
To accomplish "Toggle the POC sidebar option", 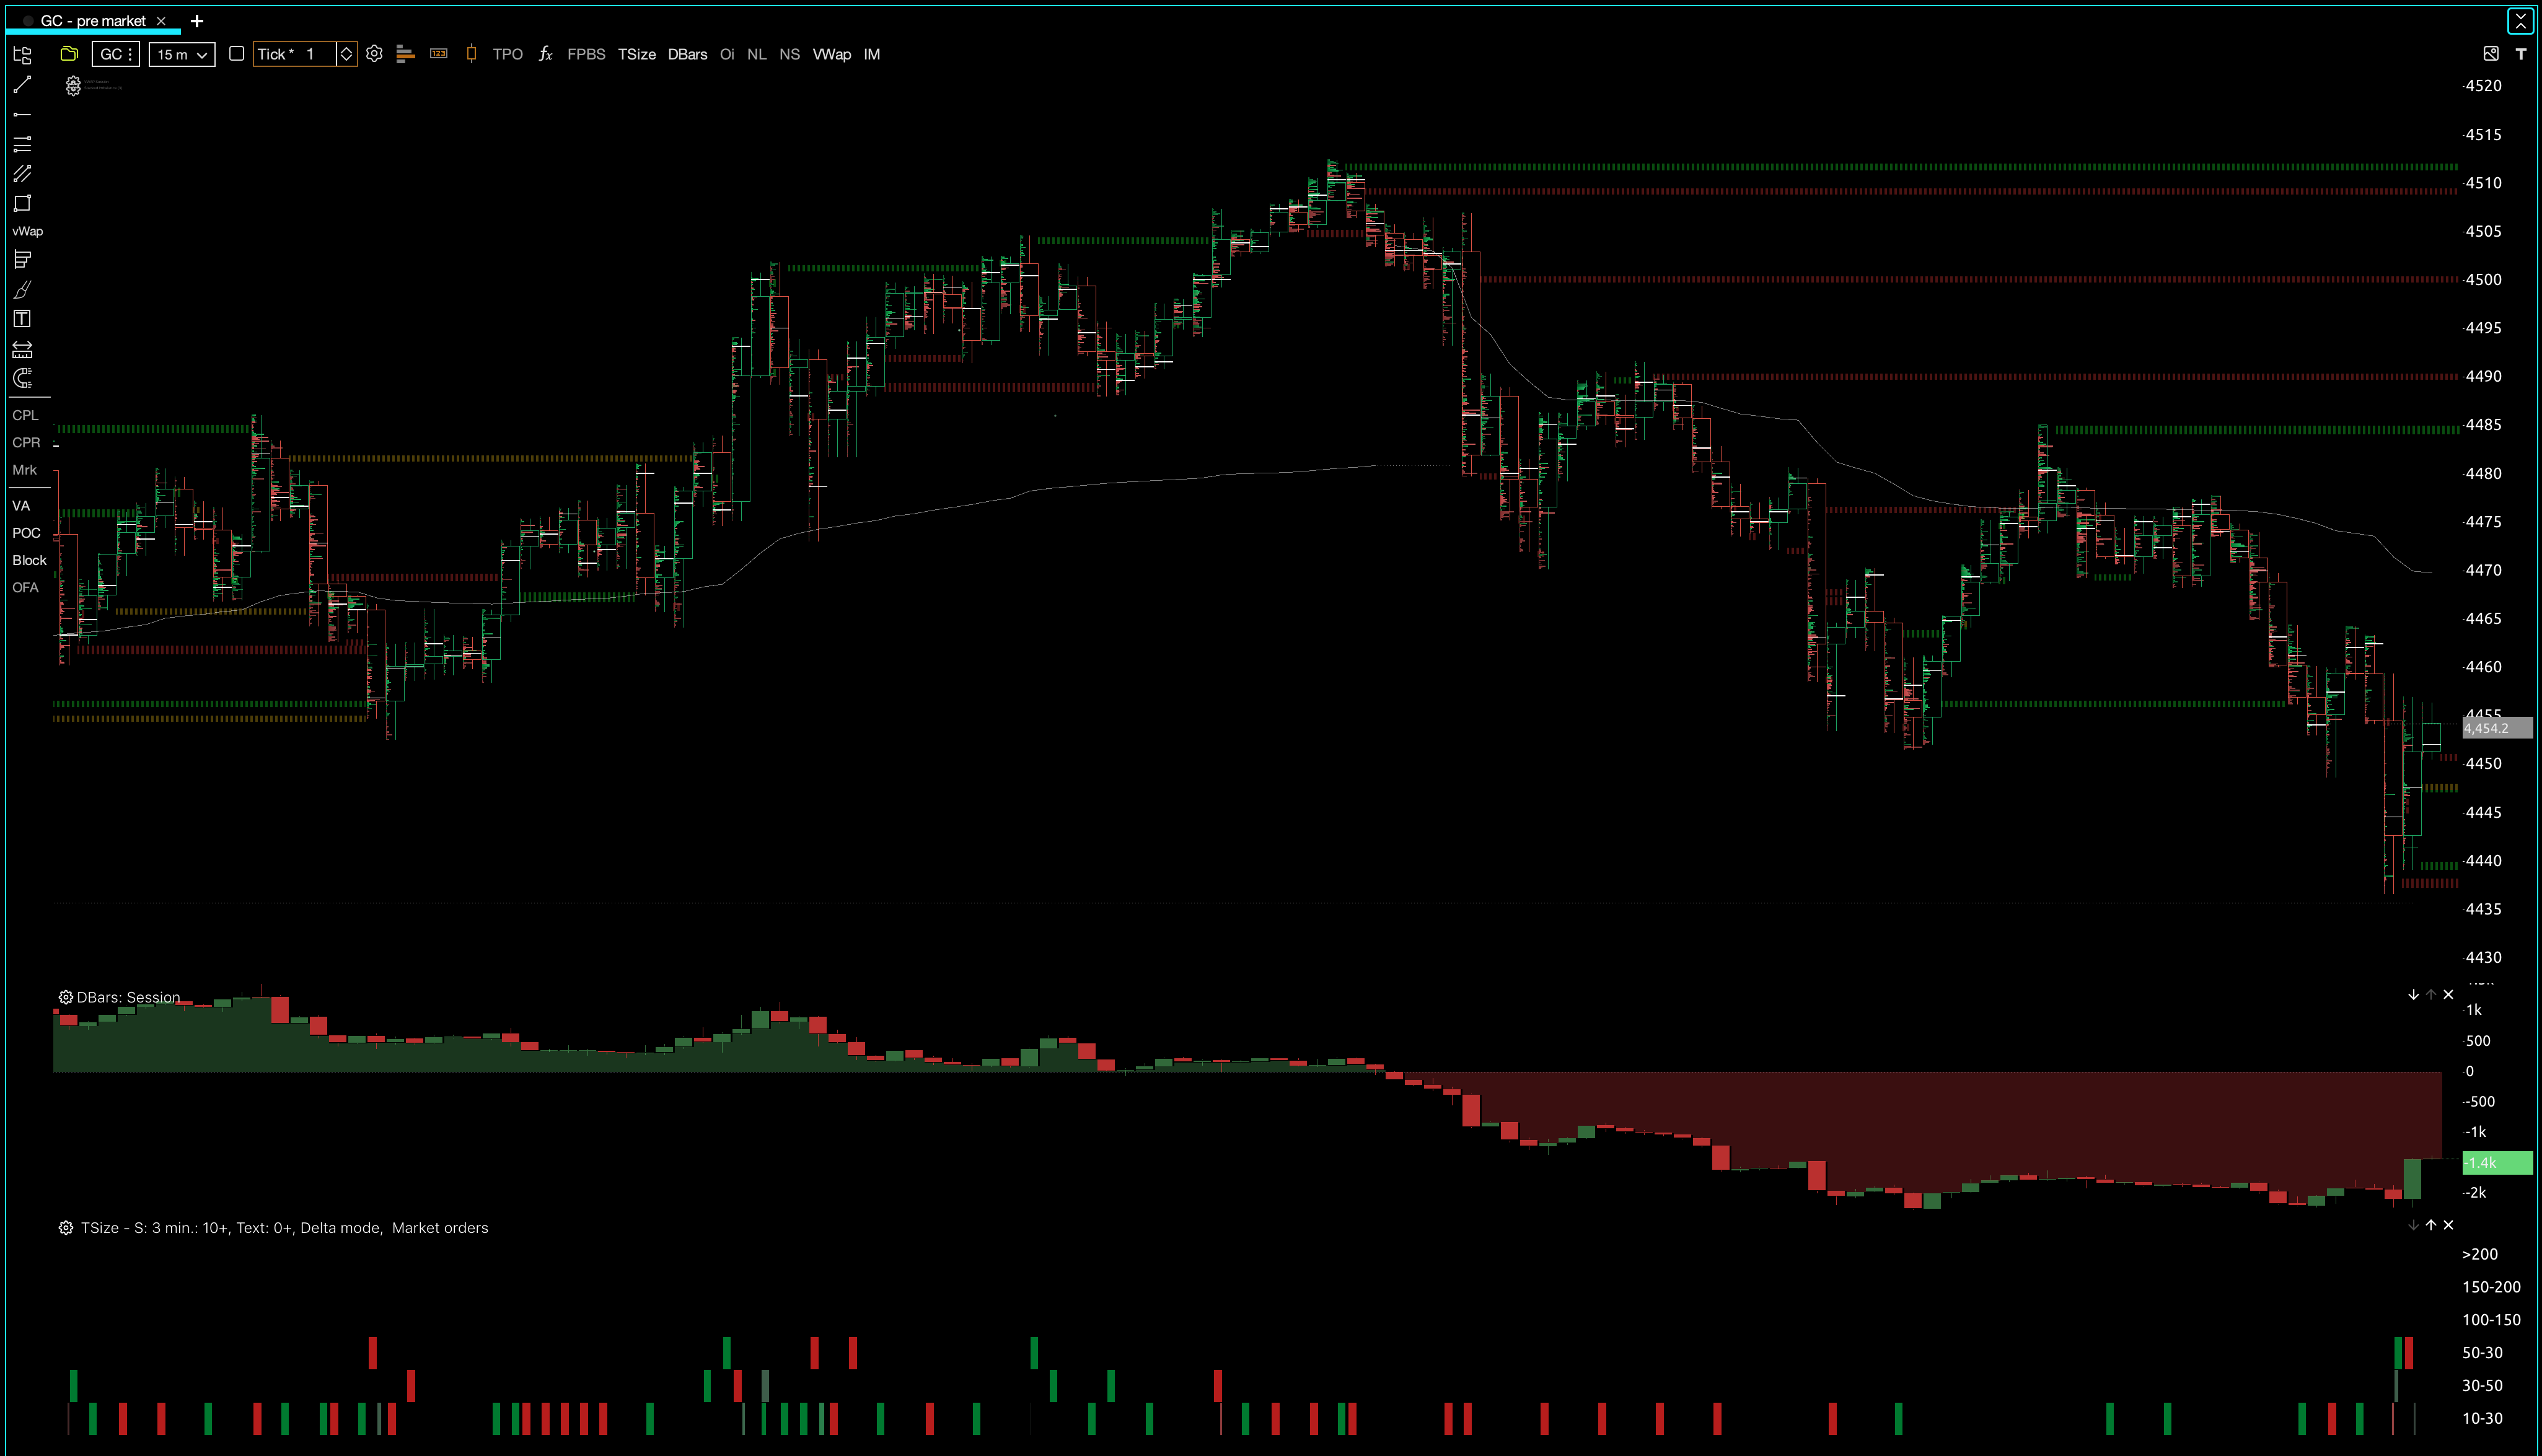I will pos(26,533).
